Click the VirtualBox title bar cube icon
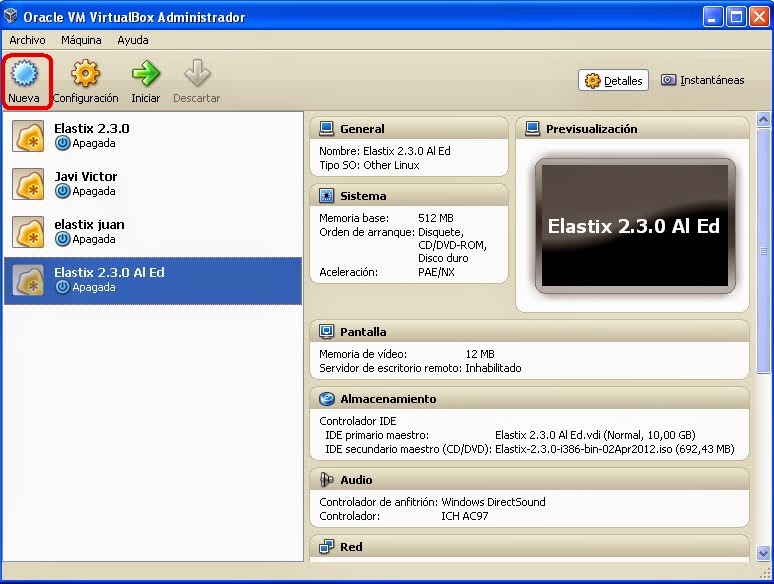Image resolution: width=774 pixels, height=584 pixels. coord(10,16)
